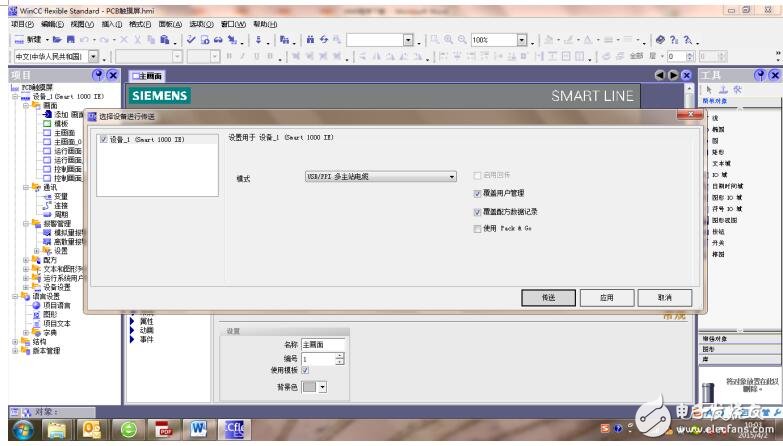Open the 模式 USB/PPI dropdown
Viewport: 783px width, 446px height.
tap(381, 176)
